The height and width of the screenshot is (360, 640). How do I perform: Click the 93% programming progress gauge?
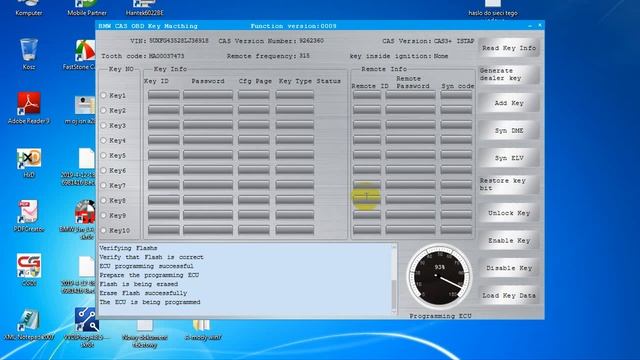point(440,277)
